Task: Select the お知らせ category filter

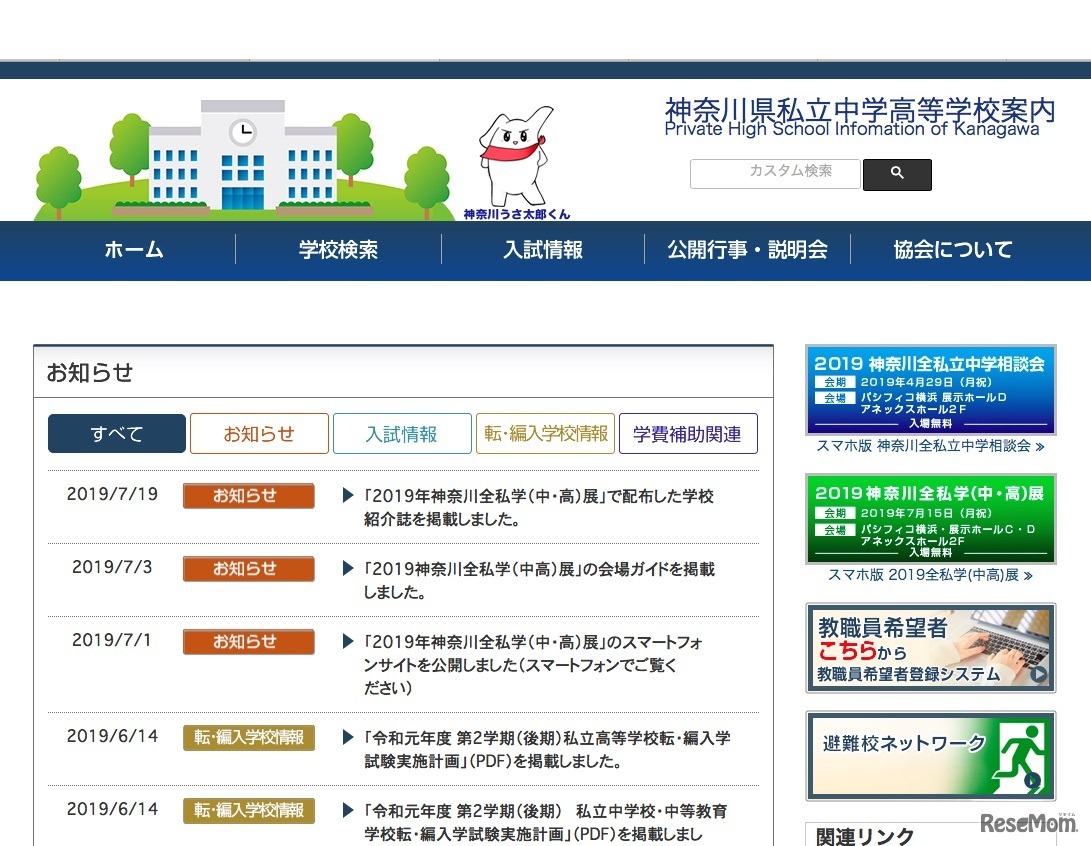Action: [259, 433]
